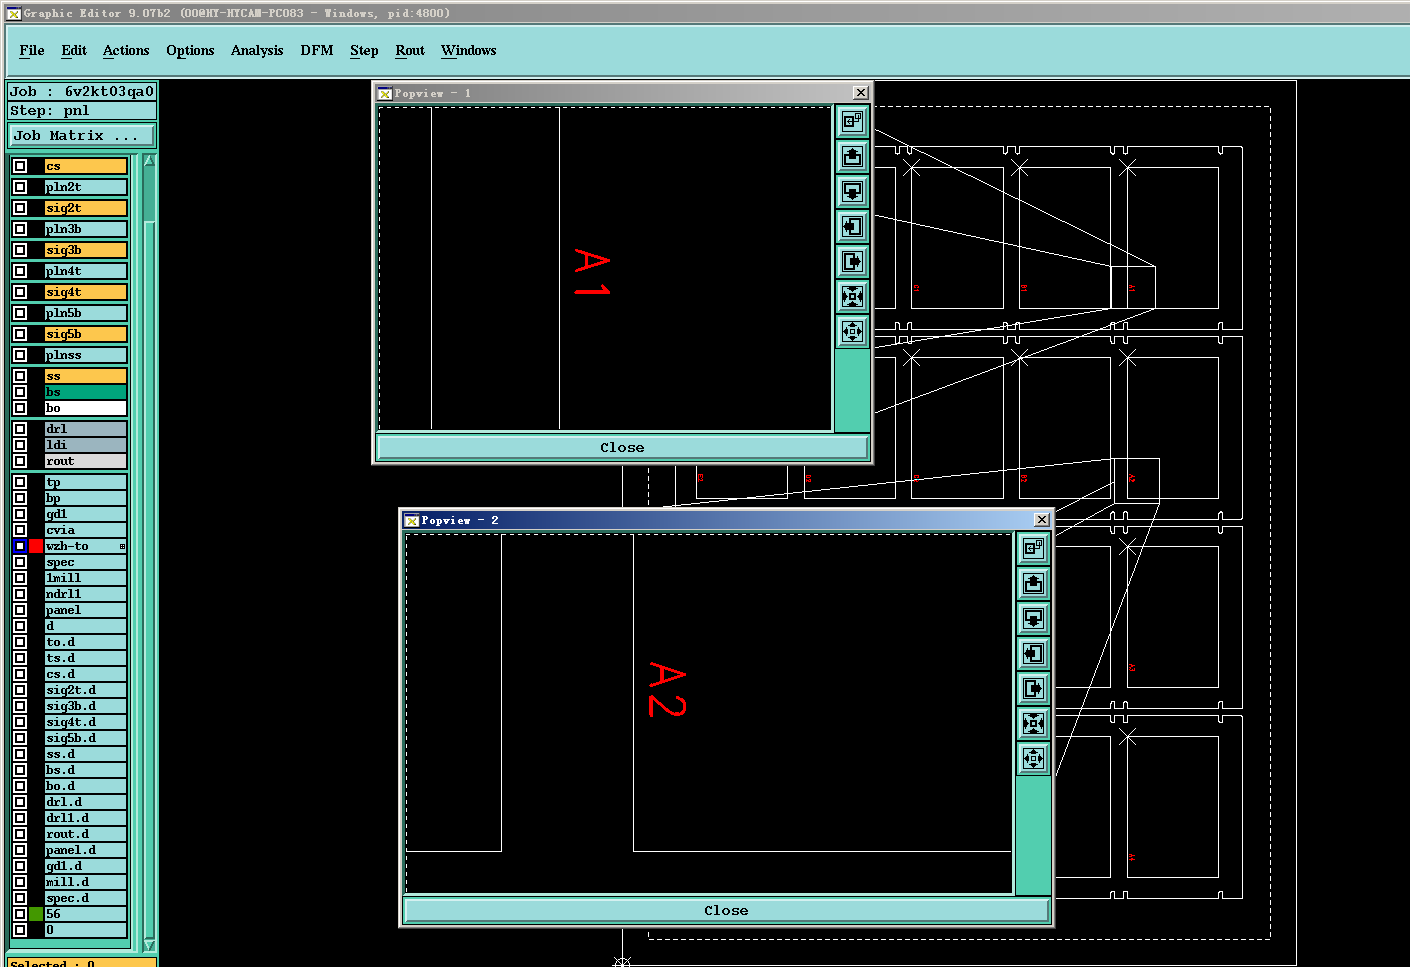
Task: Select the bs layer name
Action: (x=86, y=392)
